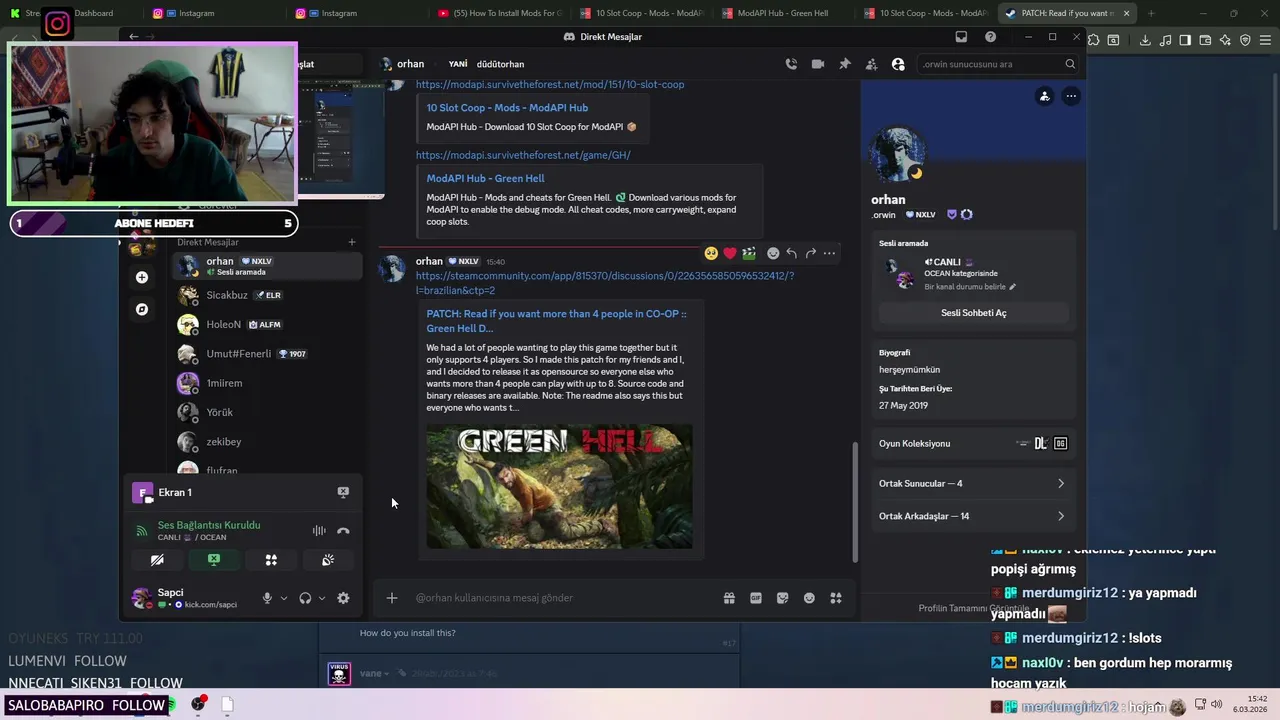
Task: Open the add reaction emoji picker
Action: pyautogui.click(x=773, y=253)
